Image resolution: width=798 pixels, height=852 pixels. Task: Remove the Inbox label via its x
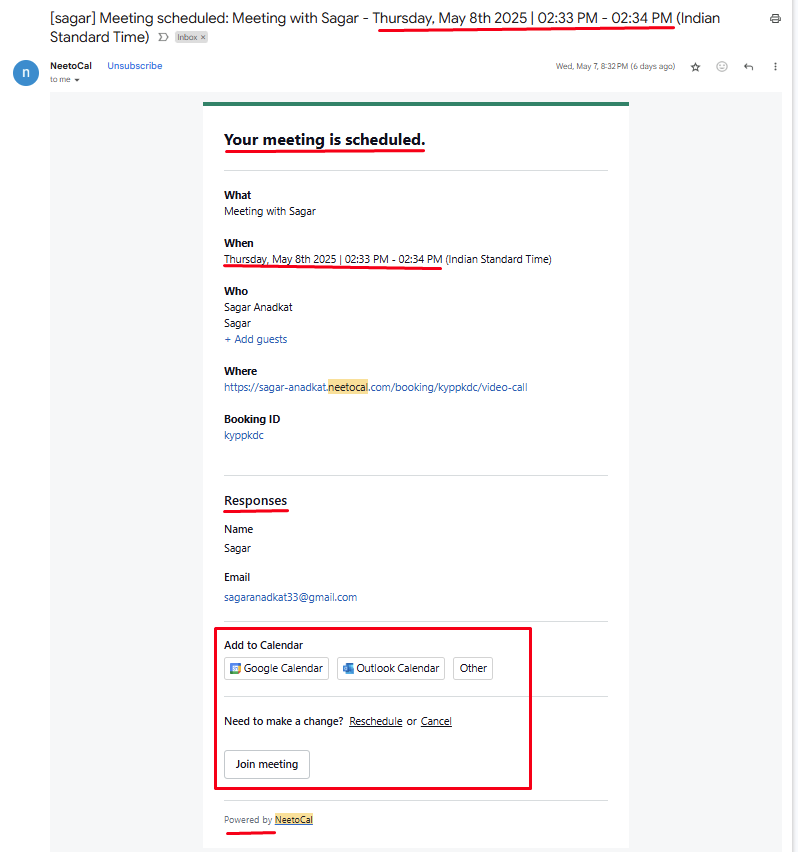tap(203, 37)
